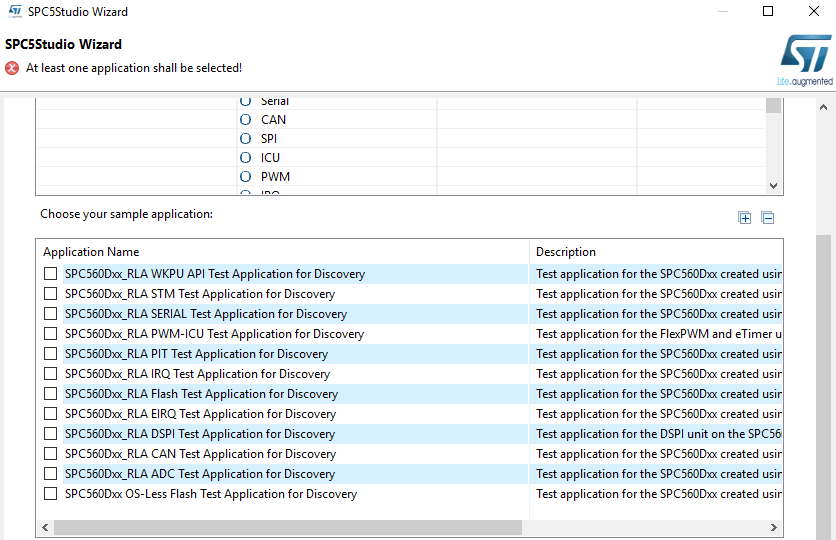The image size is (836, 540).
Task: Check the ADC Test Application checkbox
Action: pos(51,473)
